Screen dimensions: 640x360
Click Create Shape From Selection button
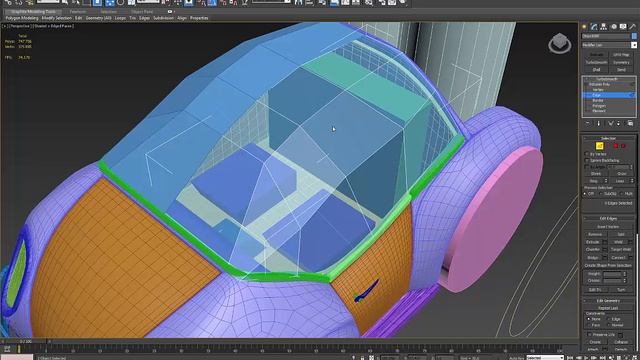(608, 265)
